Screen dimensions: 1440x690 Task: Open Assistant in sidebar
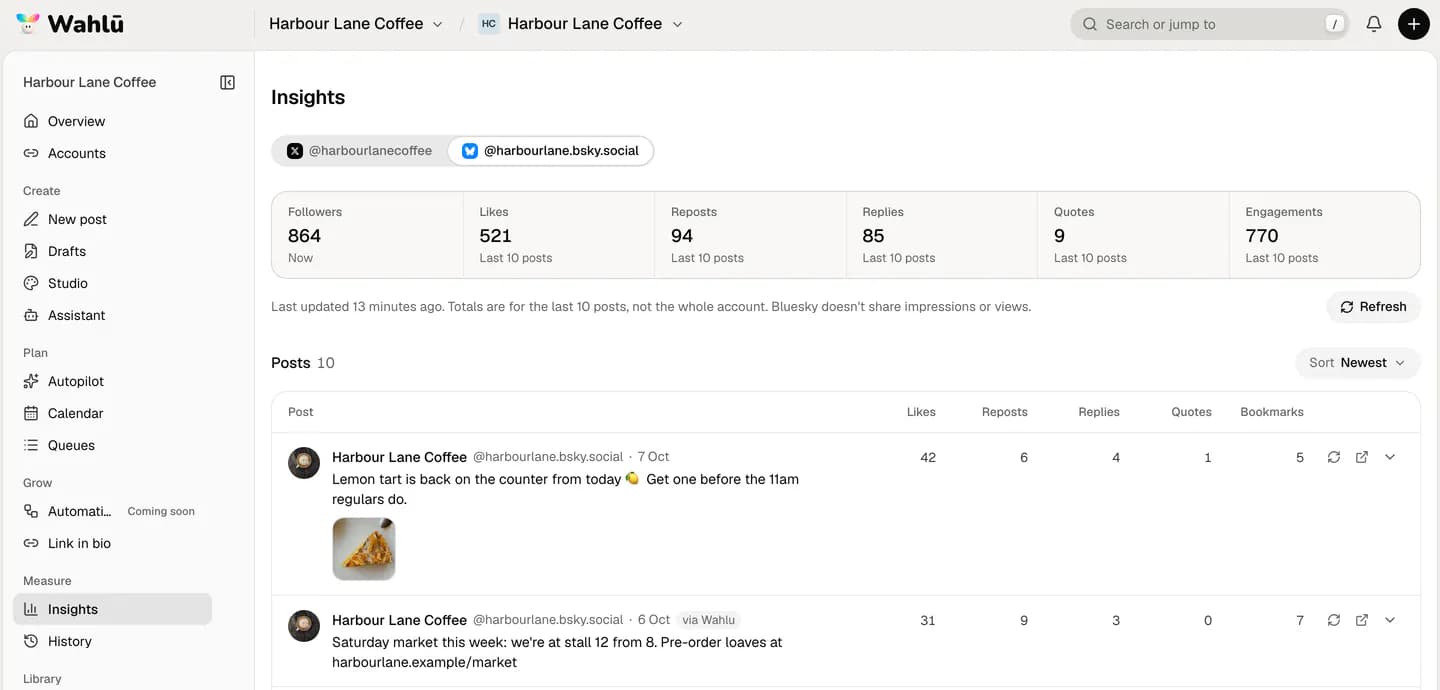coord(112,315)
